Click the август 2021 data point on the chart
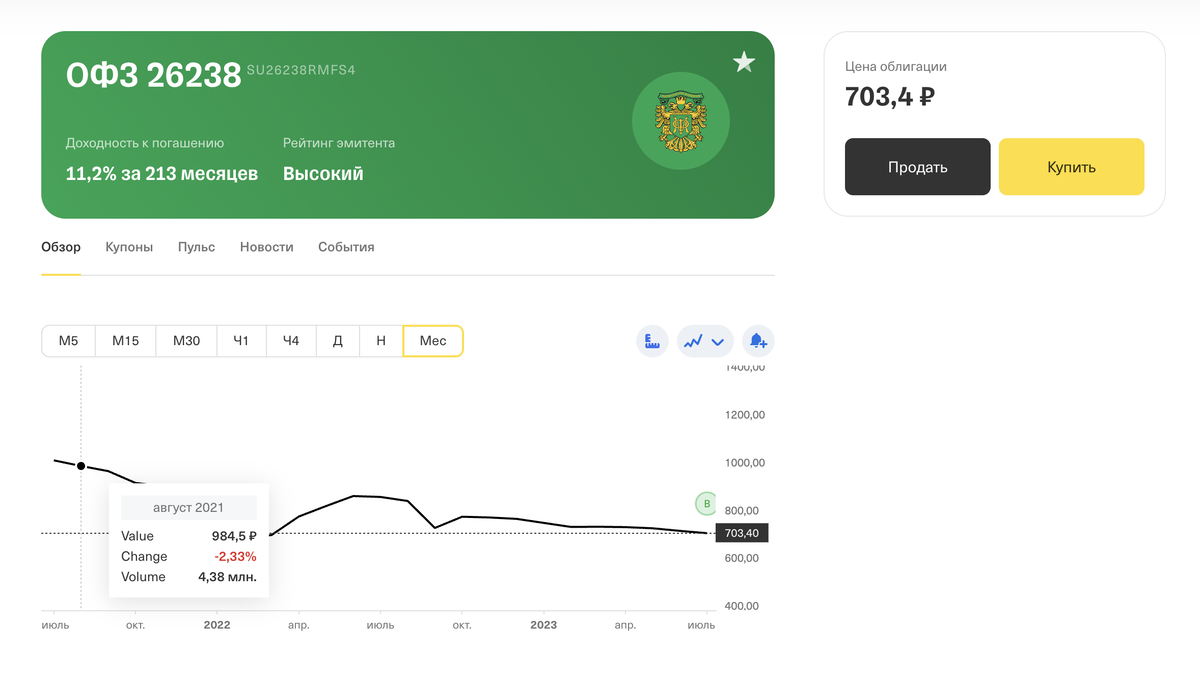 click(80, 465)
